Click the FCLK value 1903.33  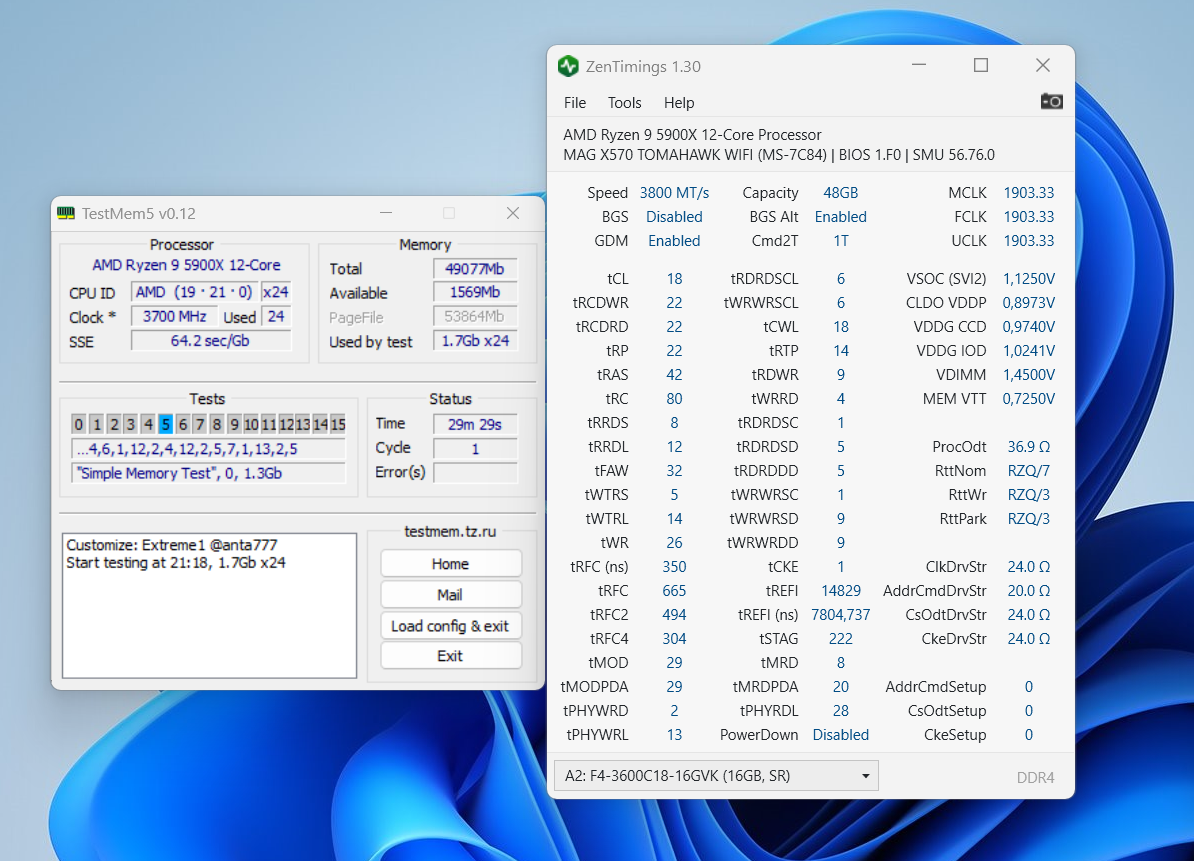[x=1029, y=217]
